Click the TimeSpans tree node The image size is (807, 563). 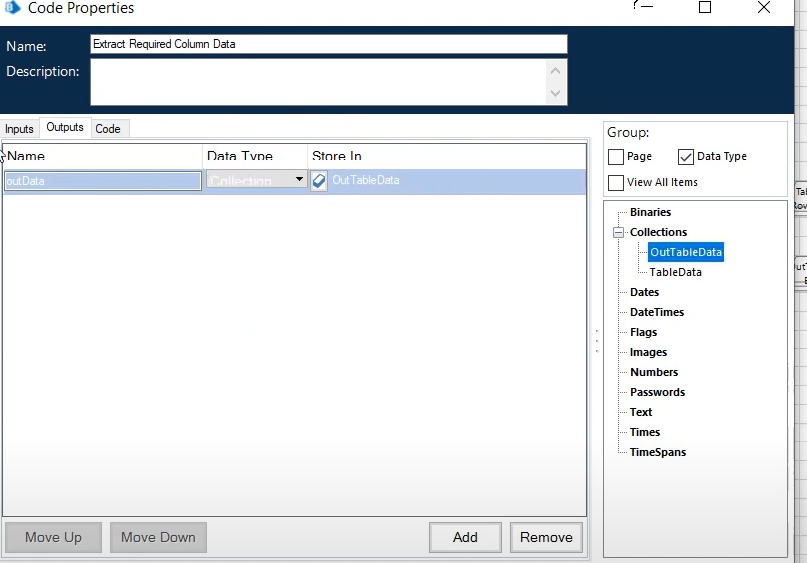[658, 452]
